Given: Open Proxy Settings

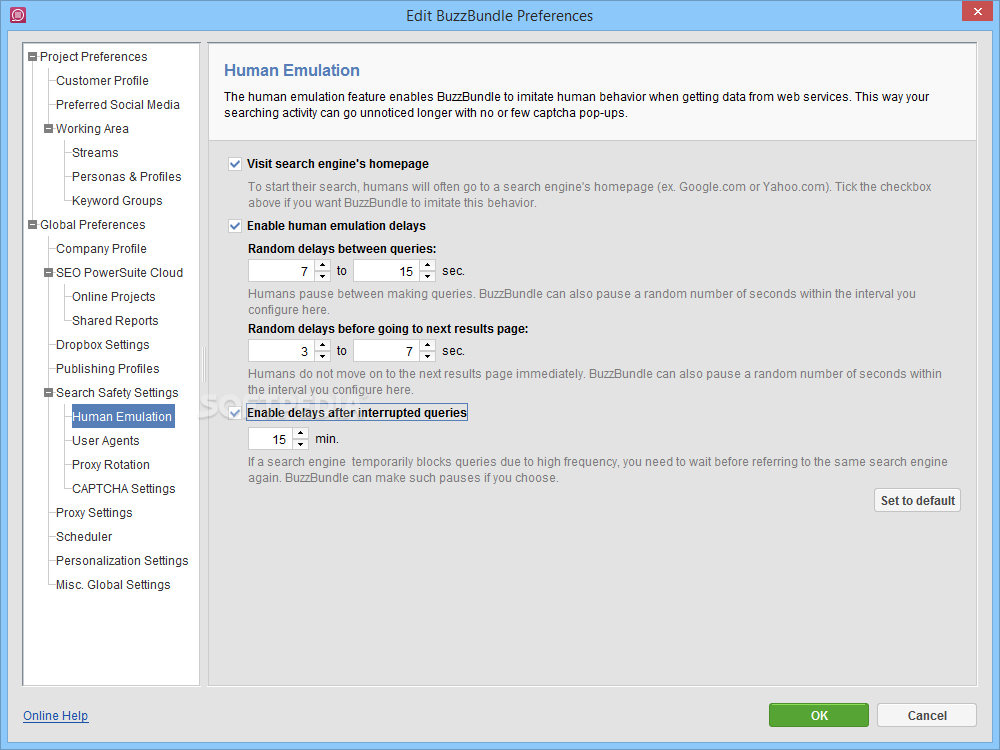Looking at the screenshot, I should point(94,513).
